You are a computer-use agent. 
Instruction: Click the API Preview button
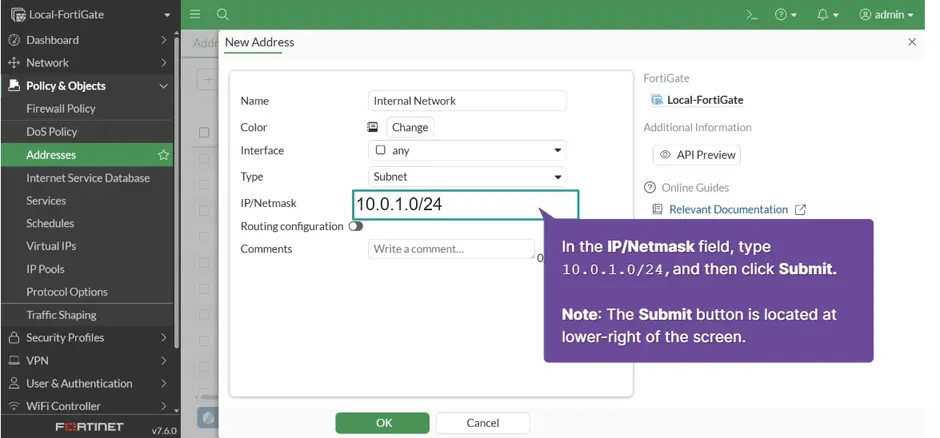(x=697, y=155)
